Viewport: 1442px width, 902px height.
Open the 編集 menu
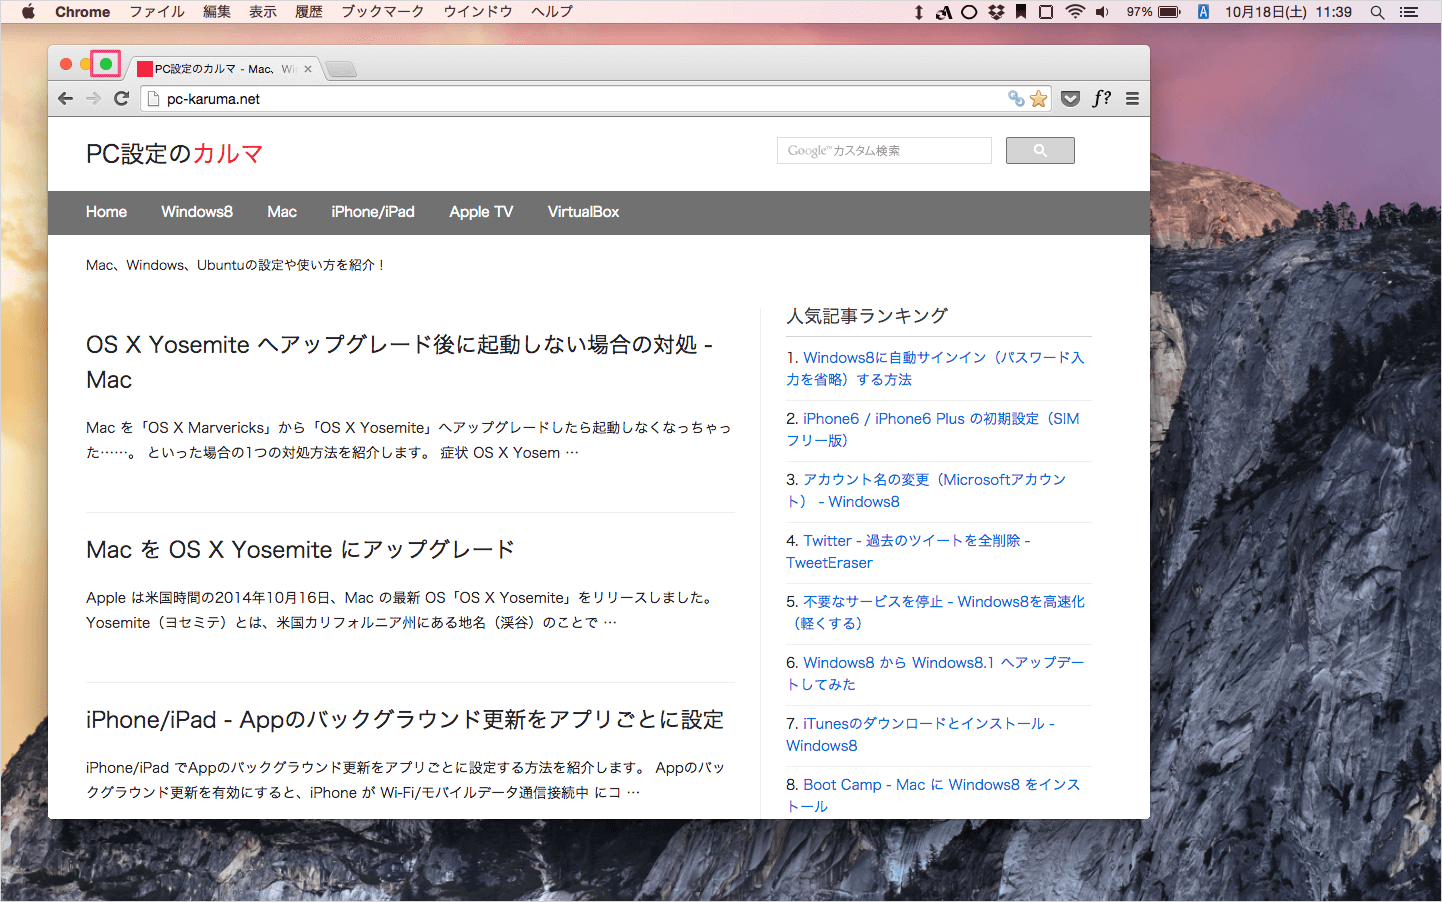(x=217, y=12)
